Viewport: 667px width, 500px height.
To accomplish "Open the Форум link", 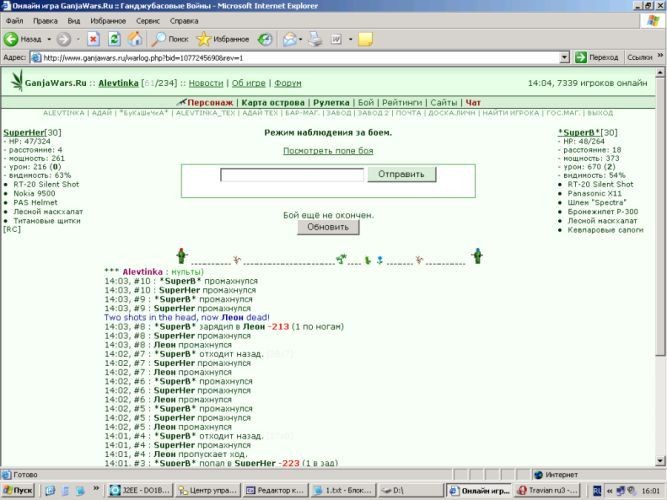I will (288, 83).
